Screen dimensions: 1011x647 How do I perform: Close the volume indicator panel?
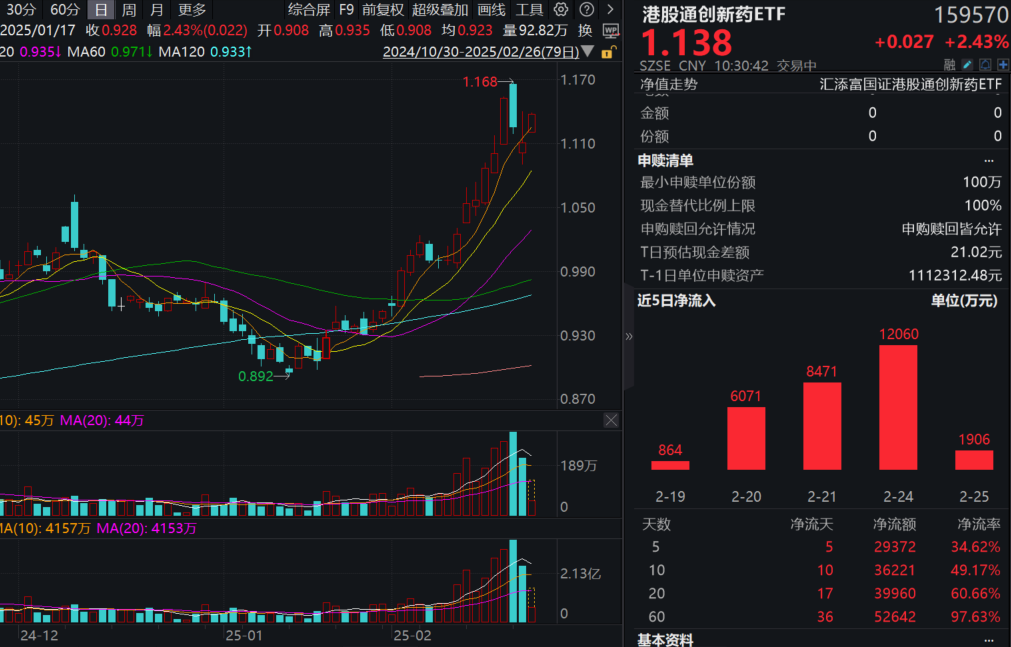point(611,420)
